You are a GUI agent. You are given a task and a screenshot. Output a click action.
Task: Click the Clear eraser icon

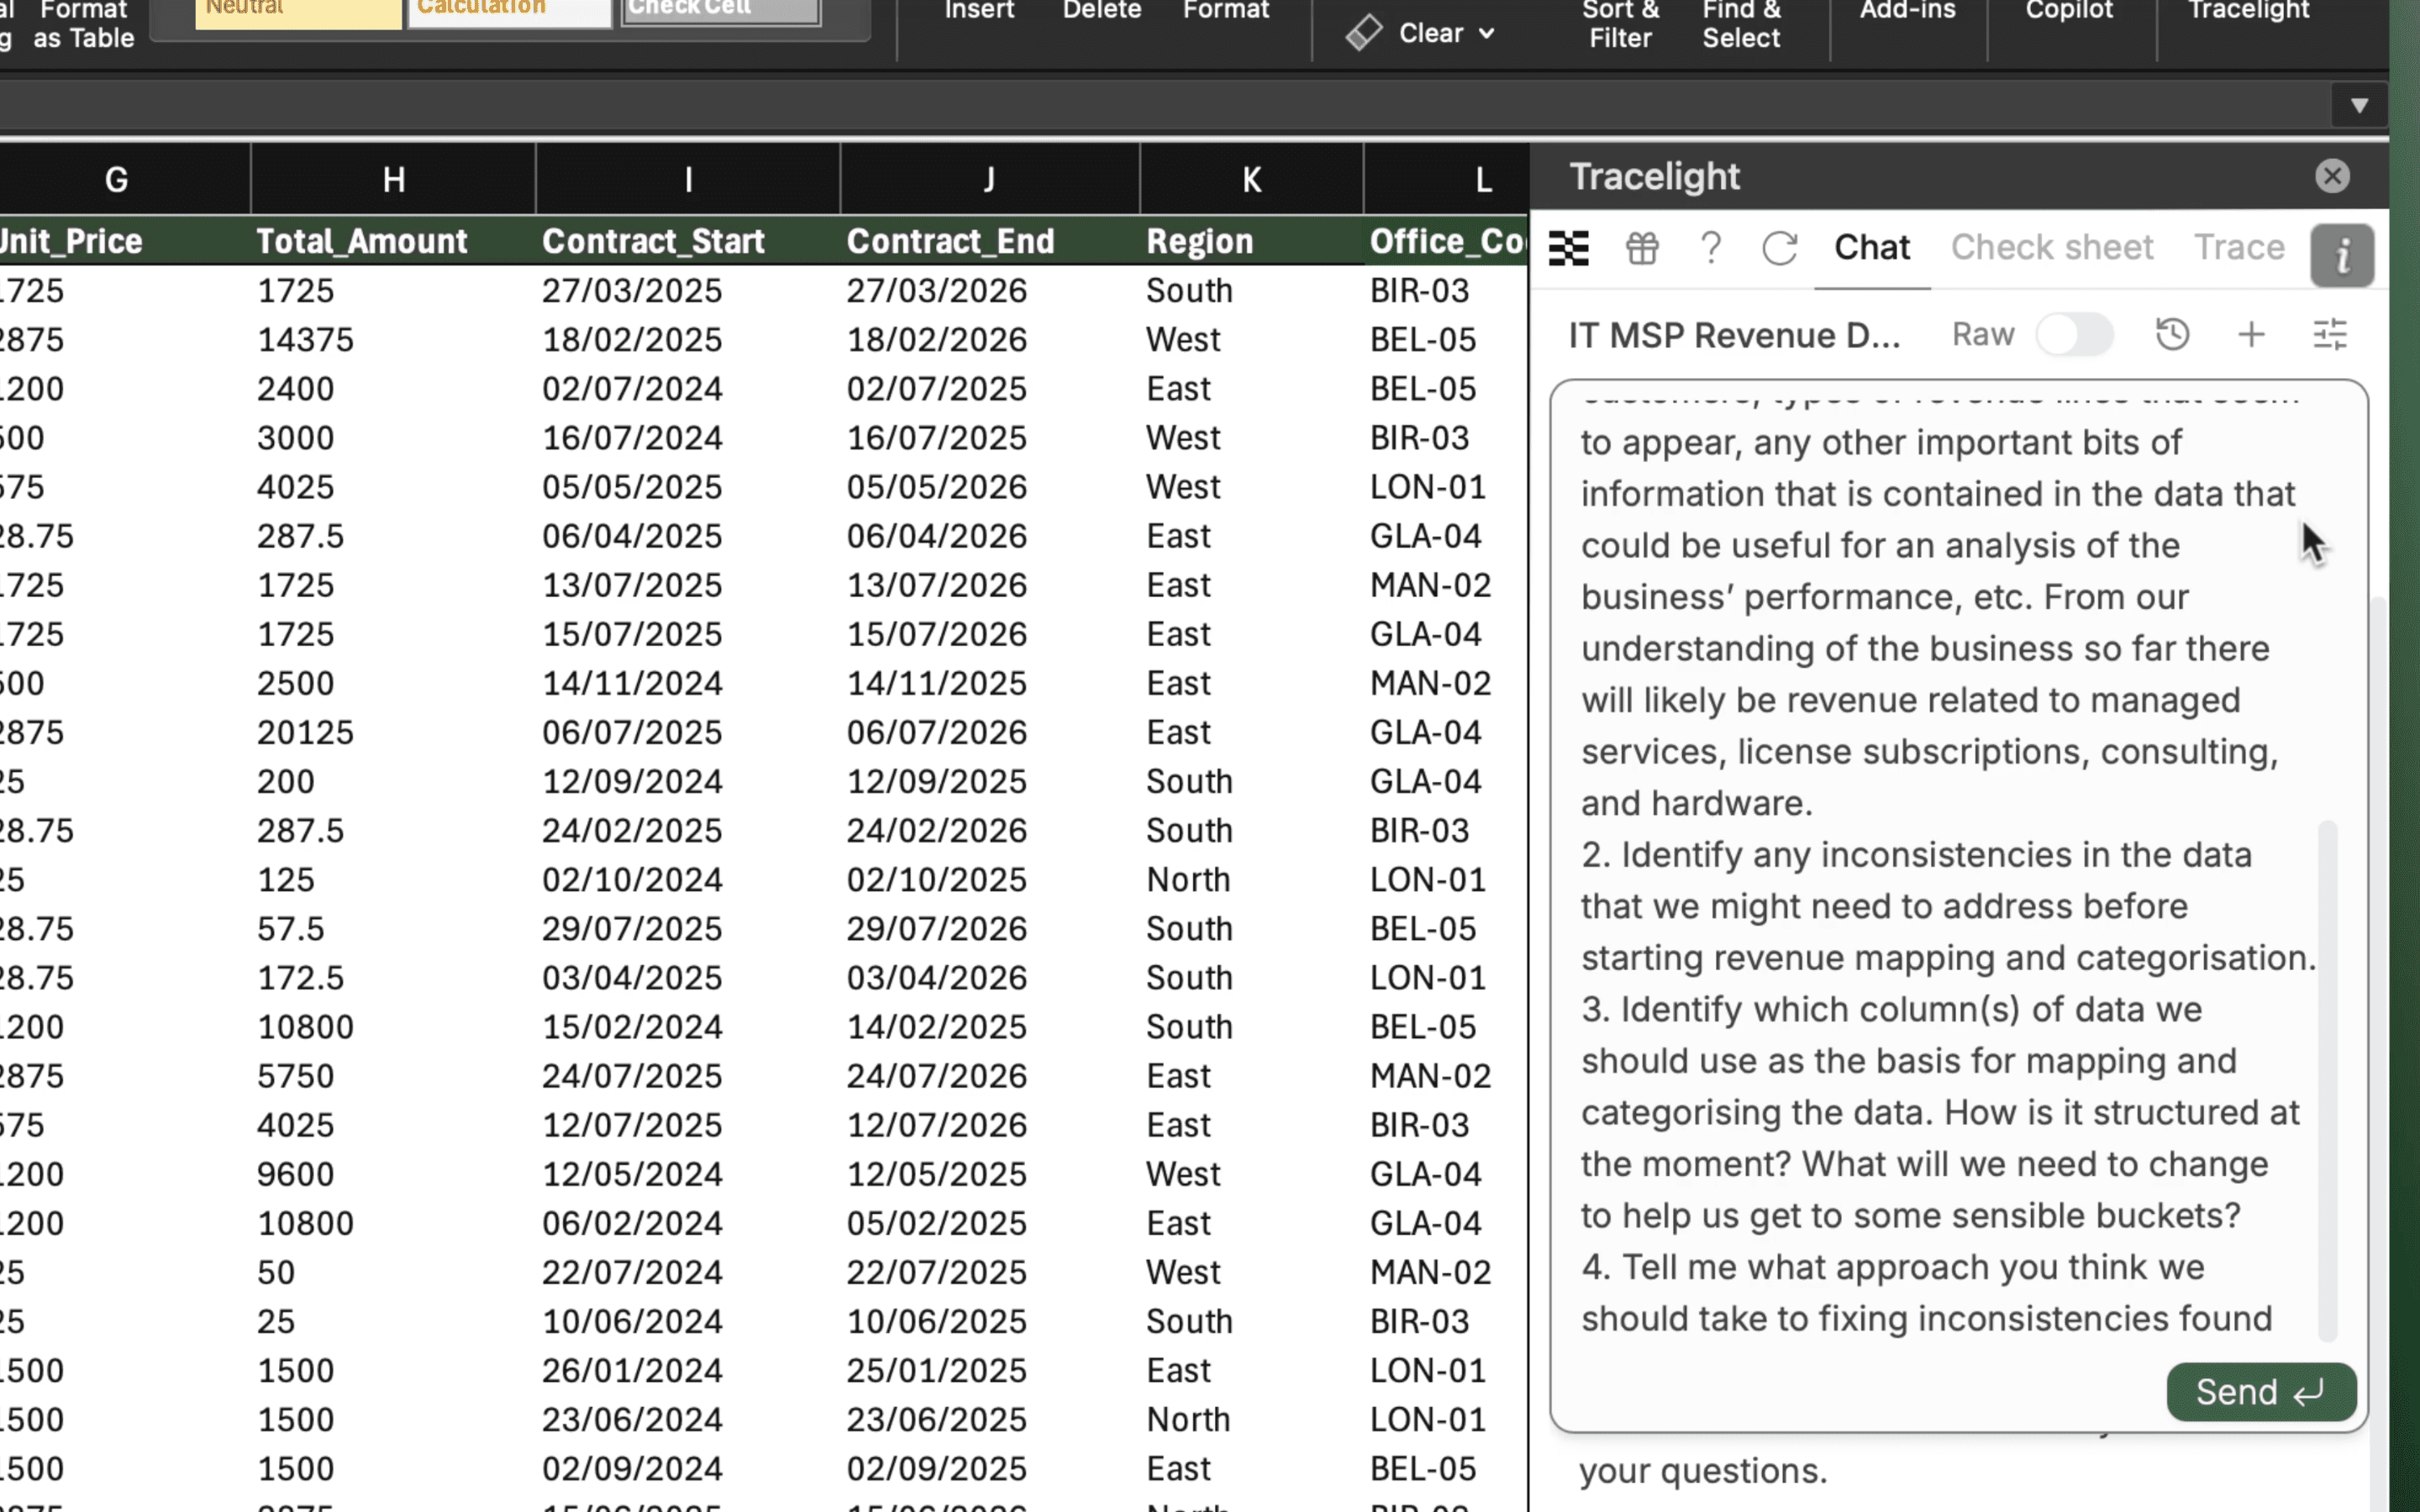(x=1363, y=33)
